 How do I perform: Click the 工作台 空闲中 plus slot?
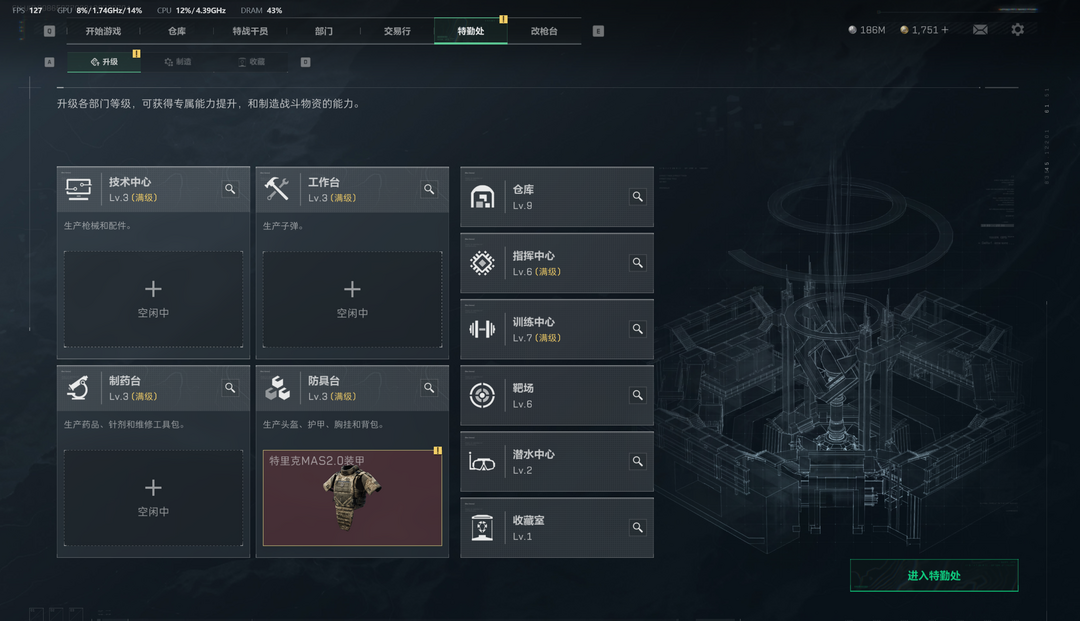(352, 299)
